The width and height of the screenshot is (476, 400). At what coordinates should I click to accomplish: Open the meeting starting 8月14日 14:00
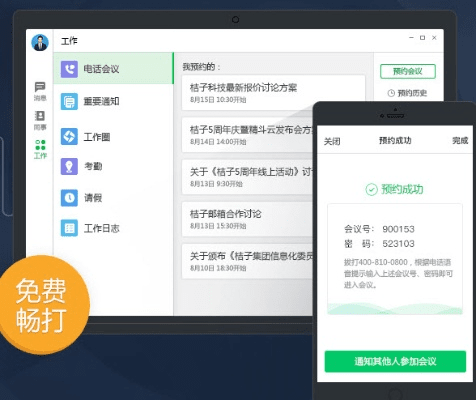point(247,135)
